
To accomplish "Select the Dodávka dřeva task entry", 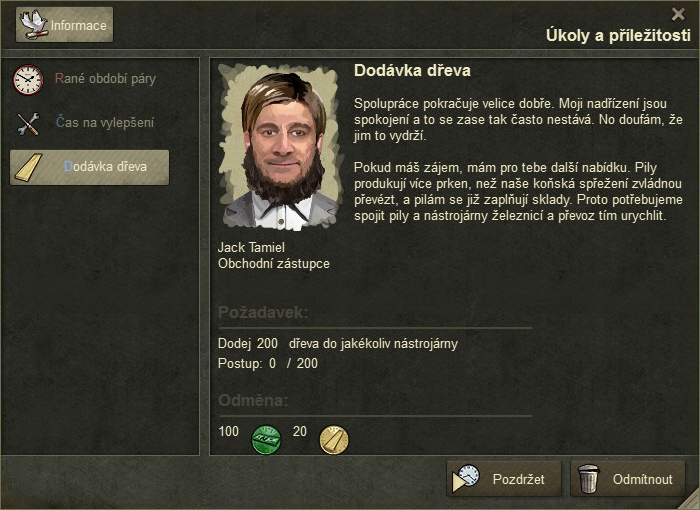I will (89, 167).
